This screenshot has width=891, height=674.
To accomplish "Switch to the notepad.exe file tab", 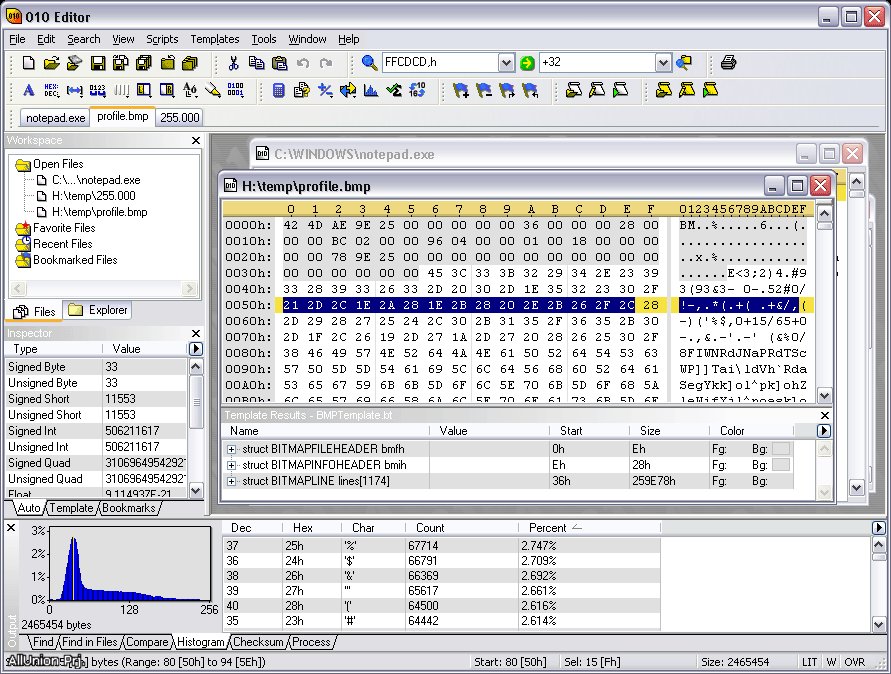I will 55,118.
